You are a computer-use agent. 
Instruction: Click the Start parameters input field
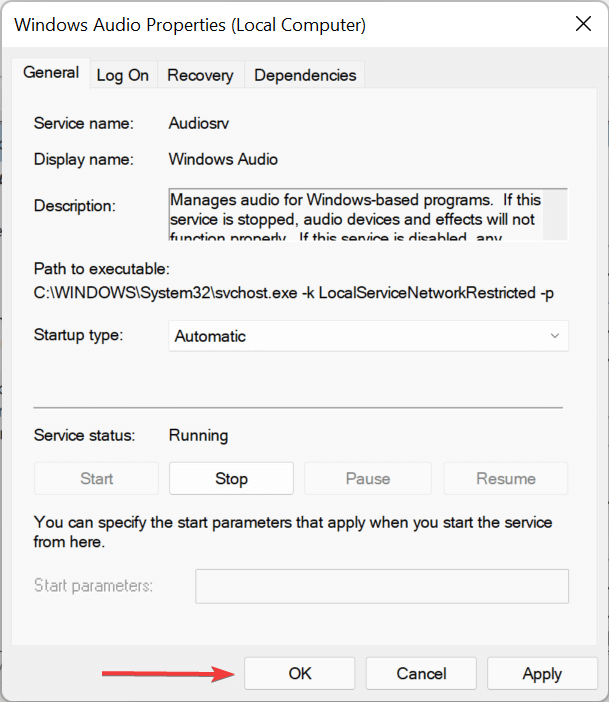[382, 586]
